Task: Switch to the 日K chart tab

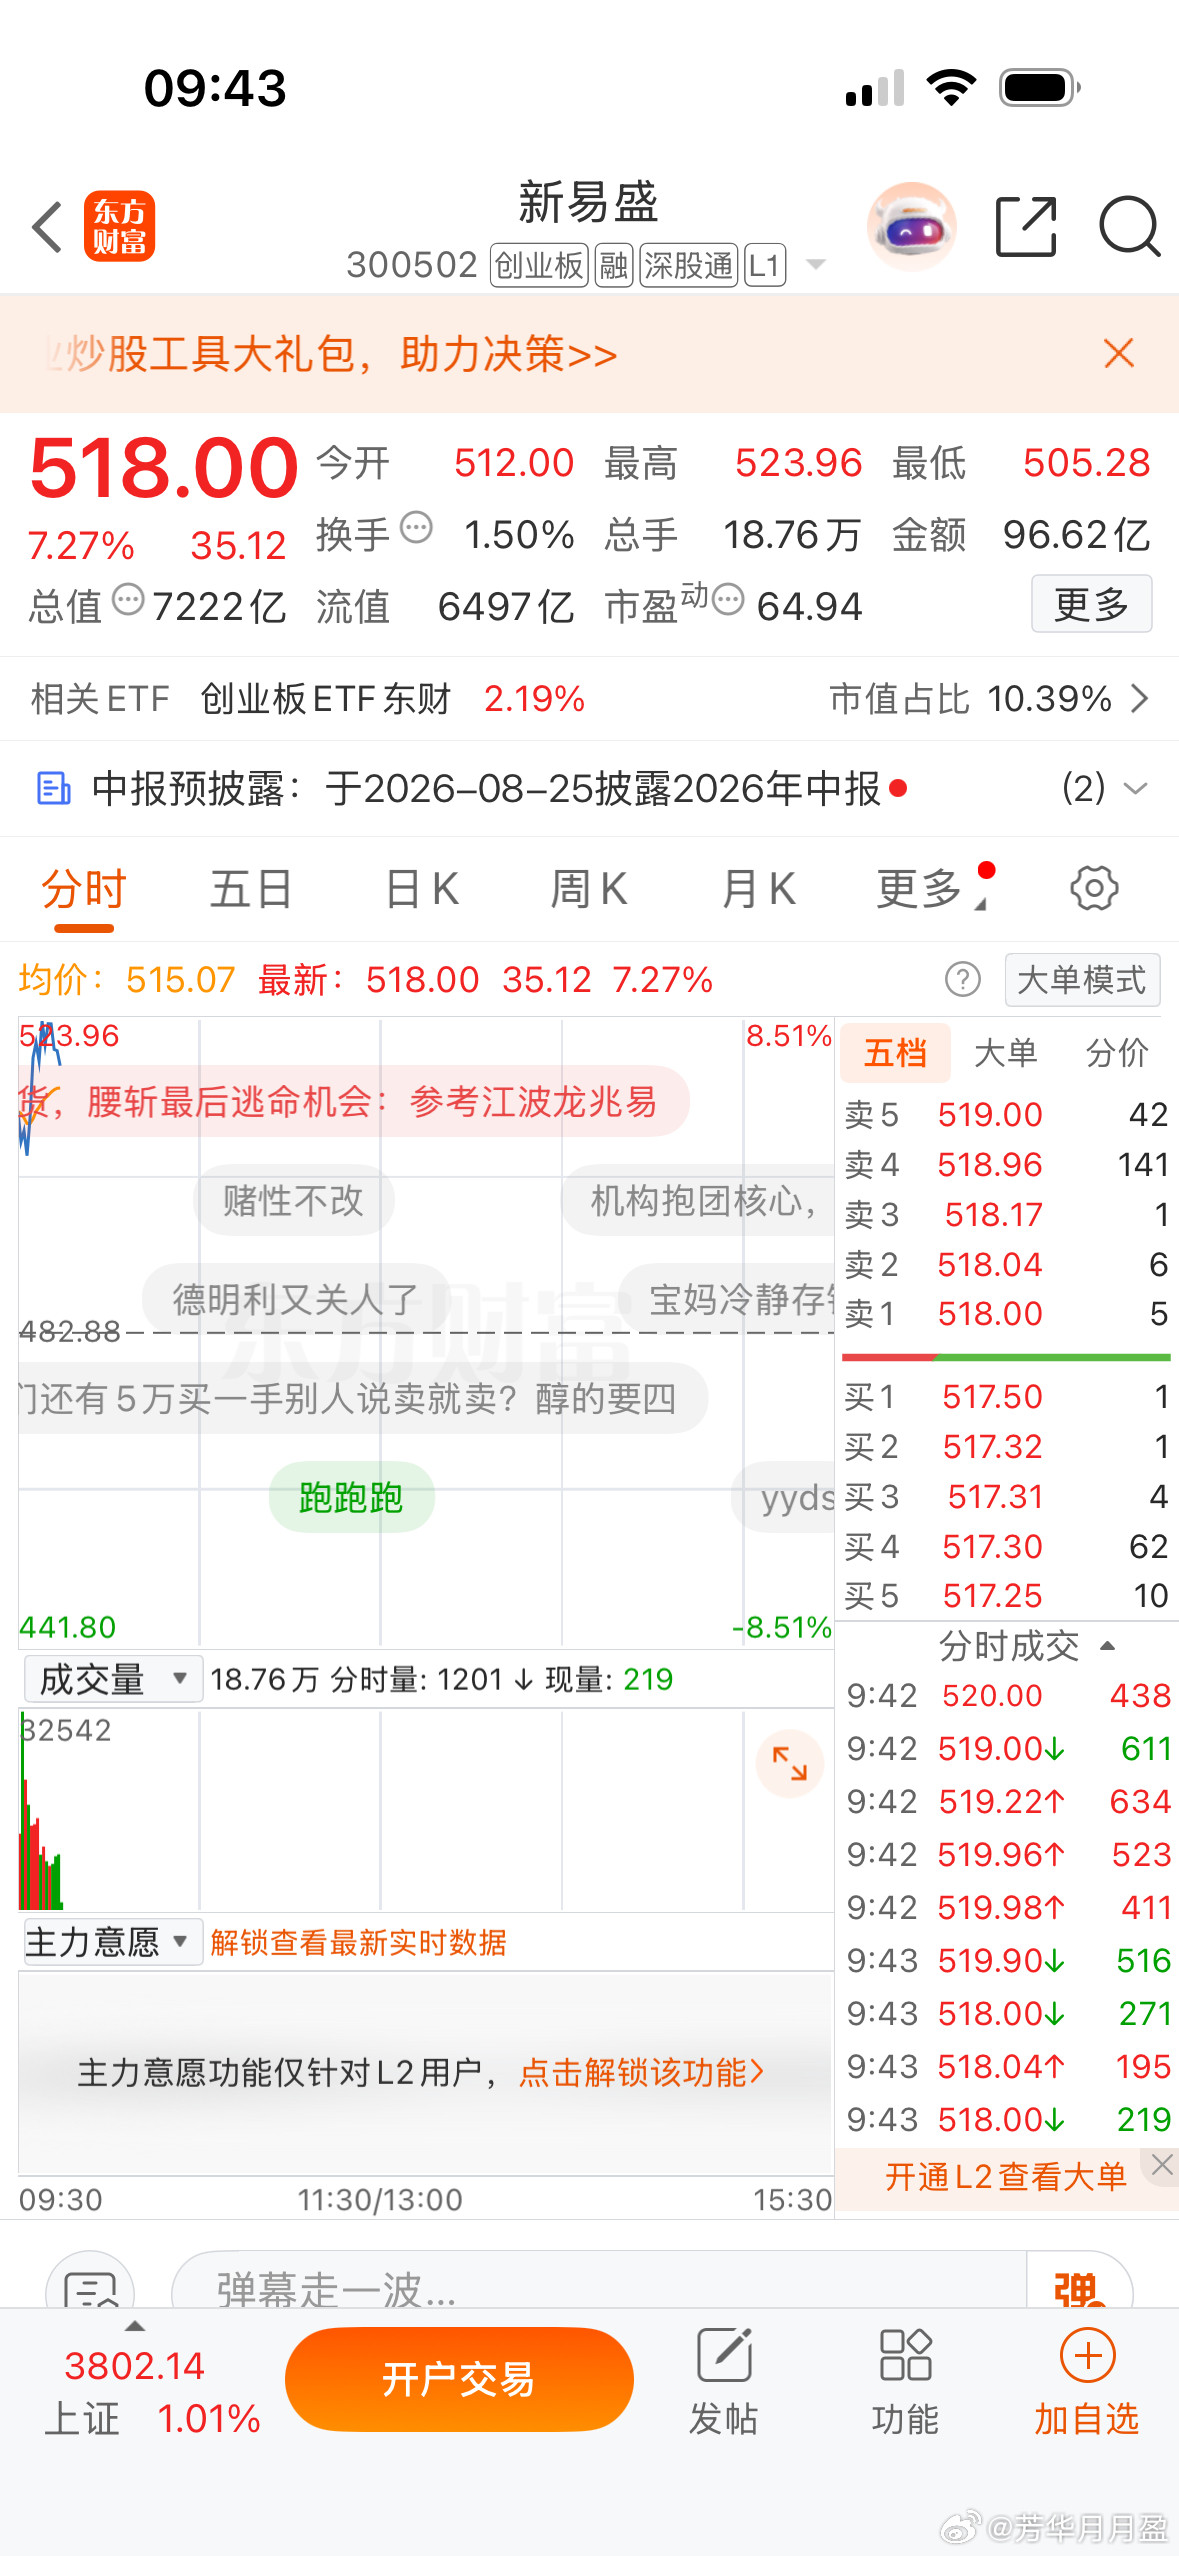Action: click(x=422, y=888)
